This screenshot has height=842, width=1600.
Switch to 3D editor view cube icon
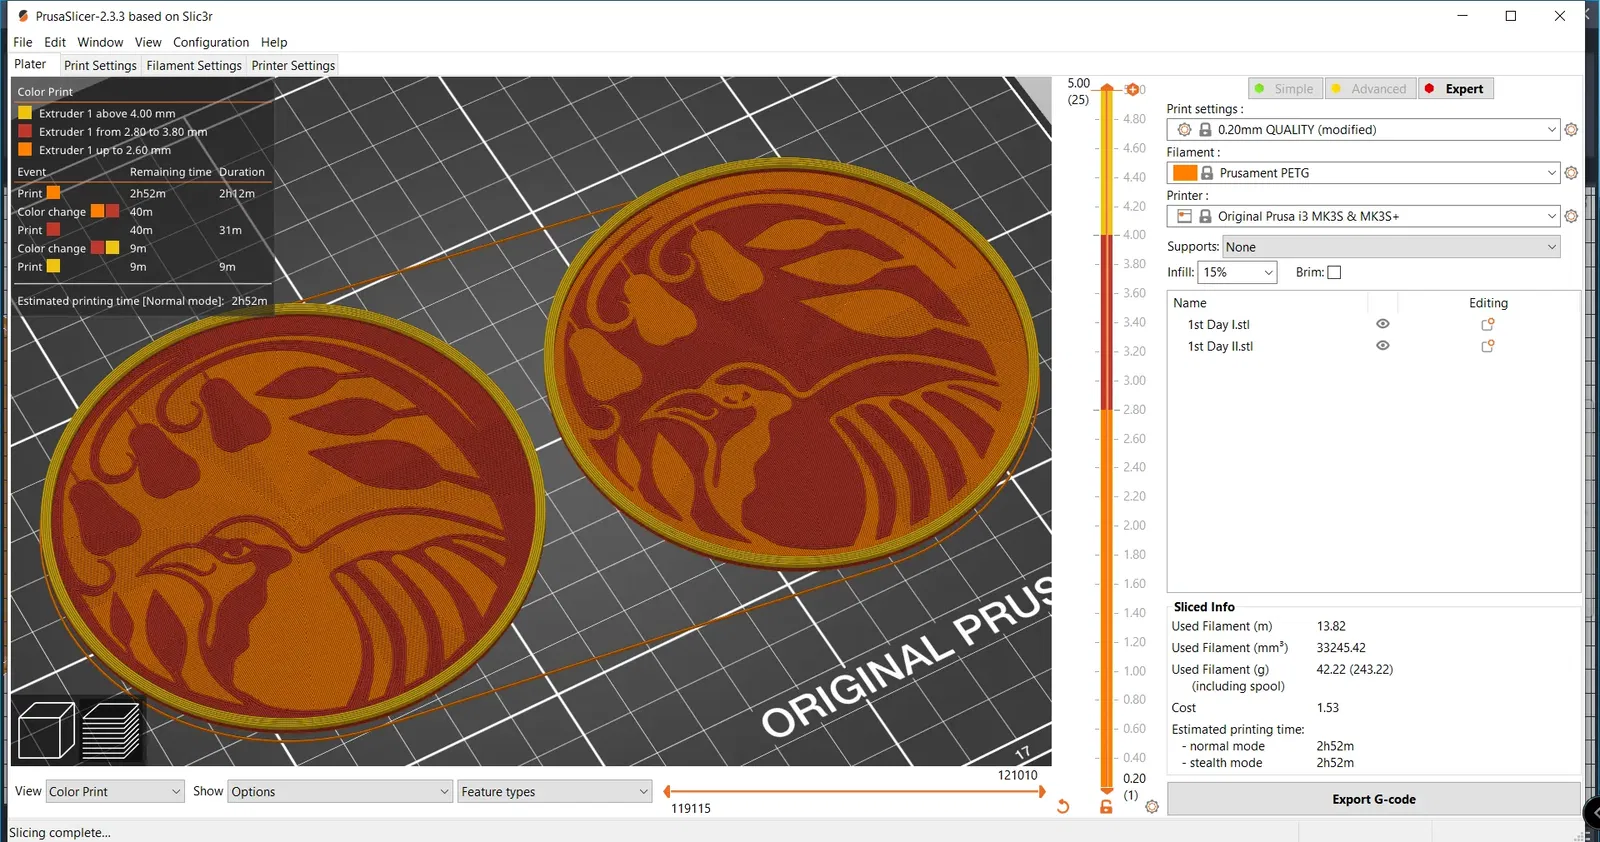pos(46,731)
